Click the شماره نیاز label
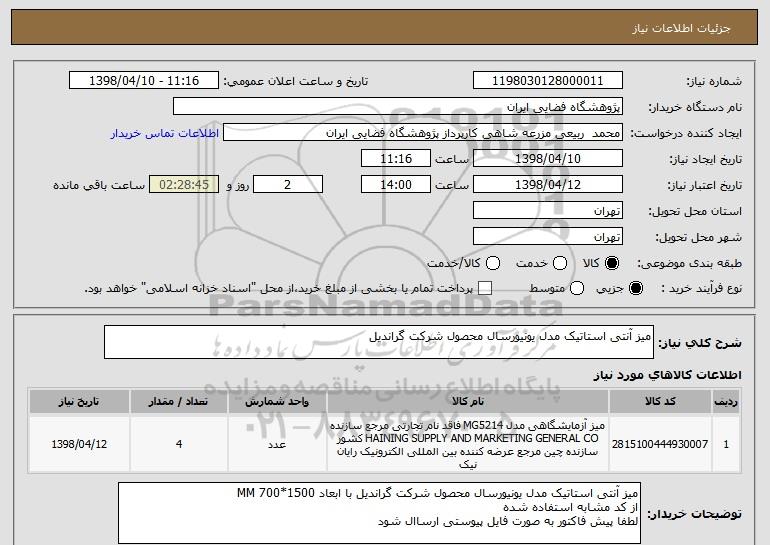 (714, 82)
